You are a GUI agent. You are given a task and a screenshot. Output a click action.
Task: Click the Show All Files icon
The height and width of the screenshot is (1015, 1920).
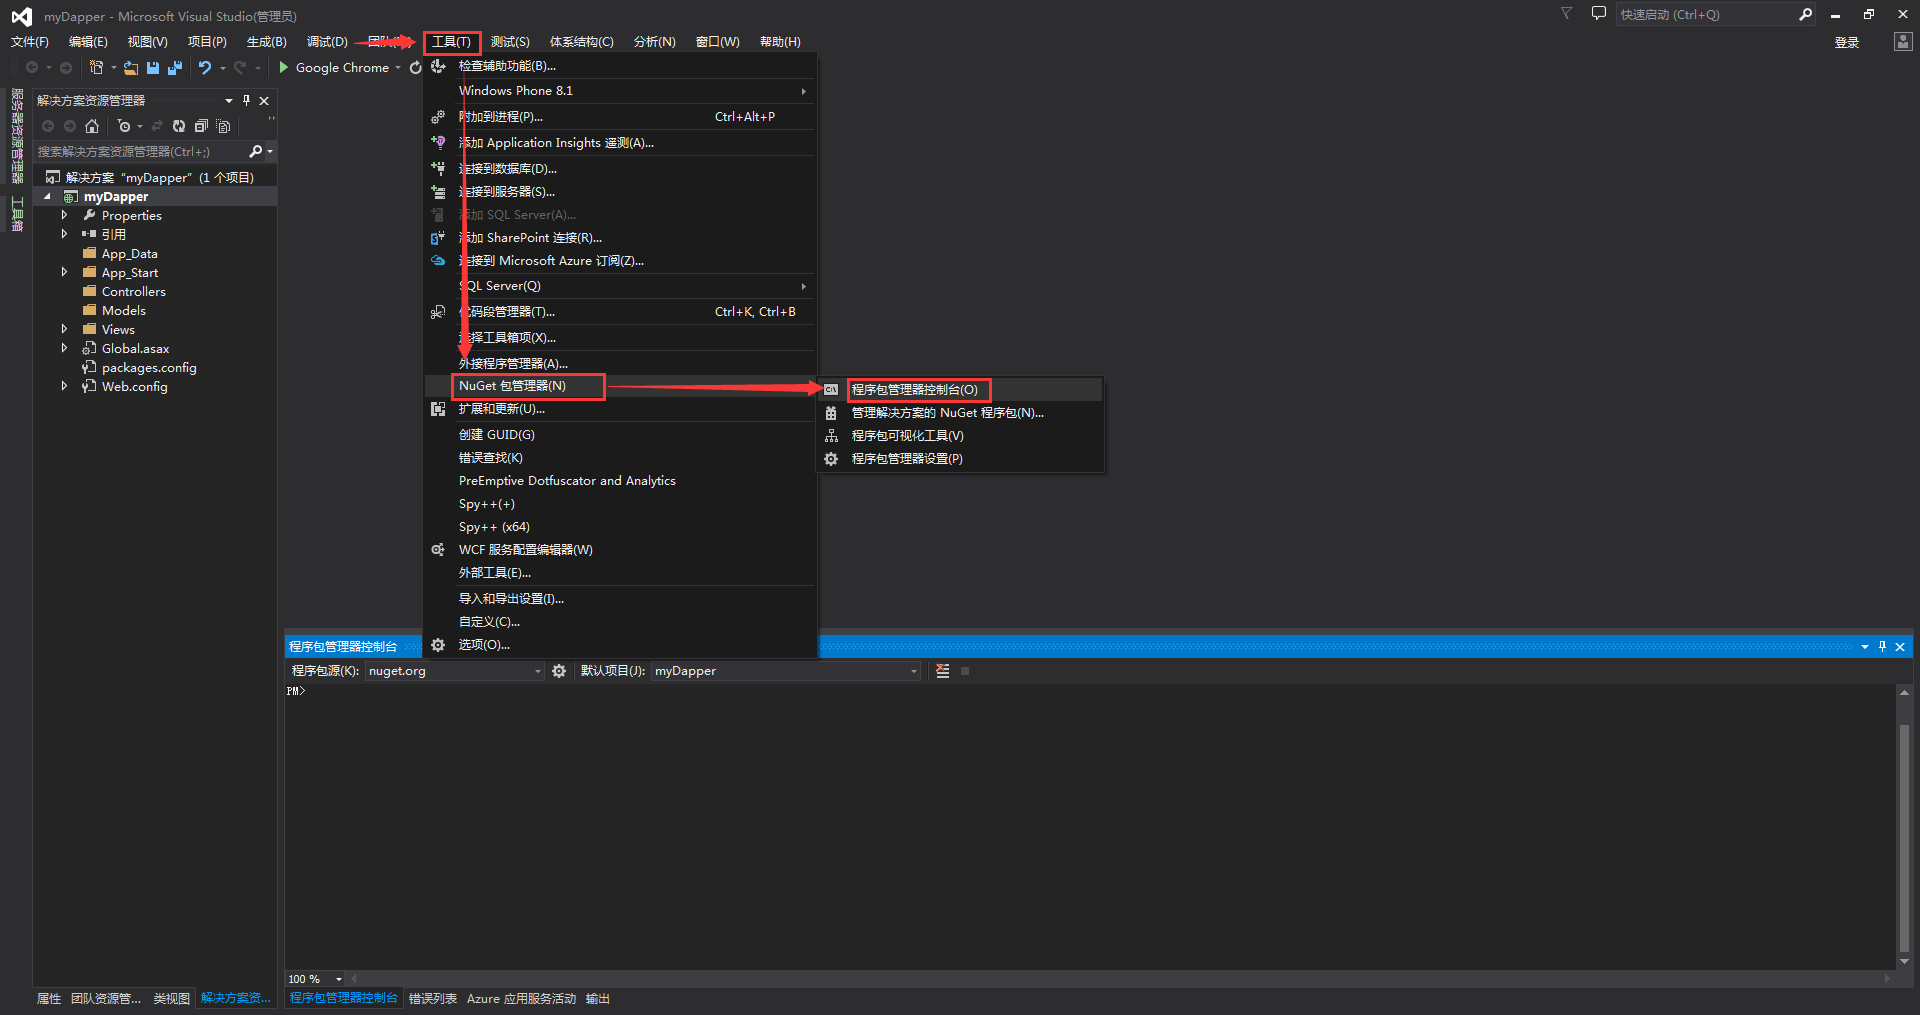click(223, 126)
